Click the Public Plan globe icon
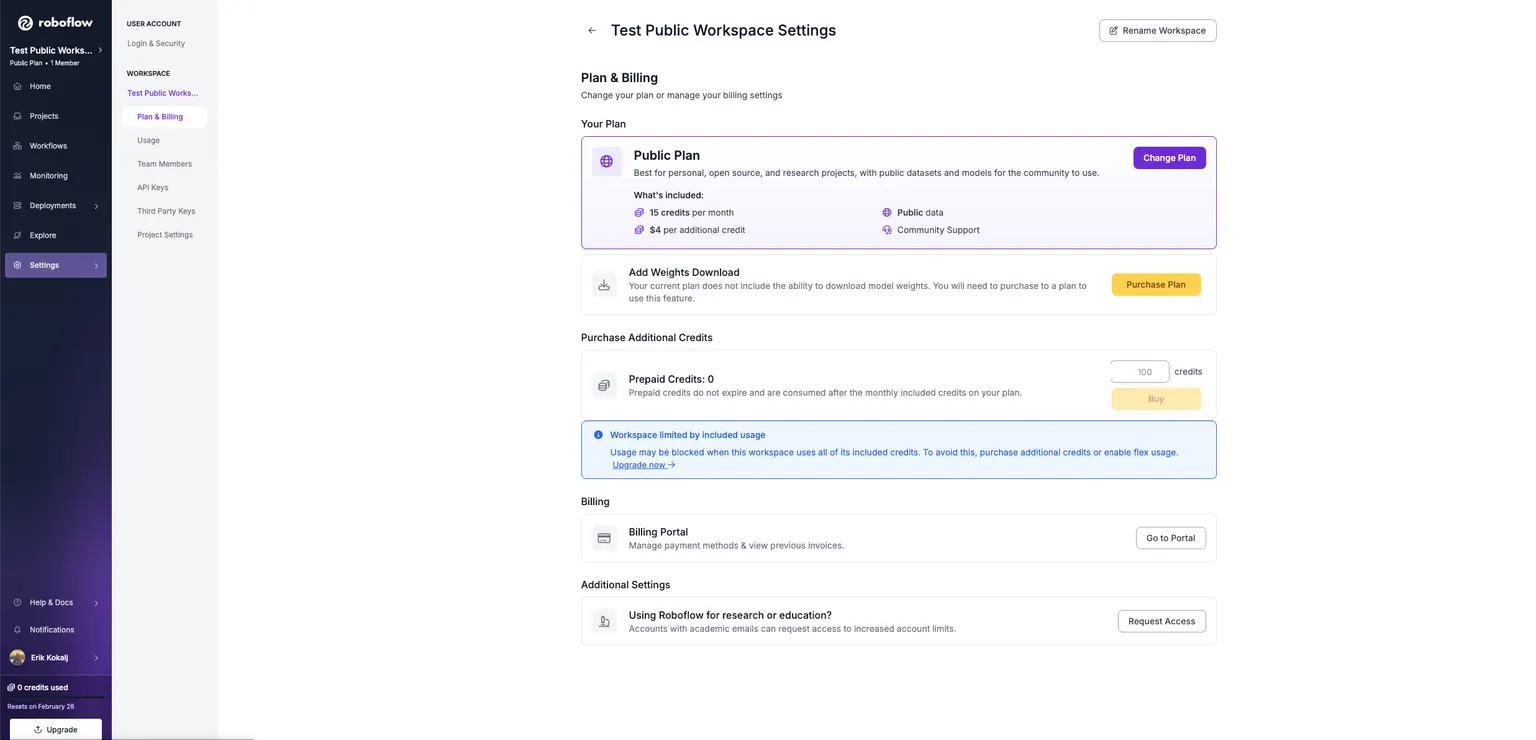 click(x=606, y=161)
